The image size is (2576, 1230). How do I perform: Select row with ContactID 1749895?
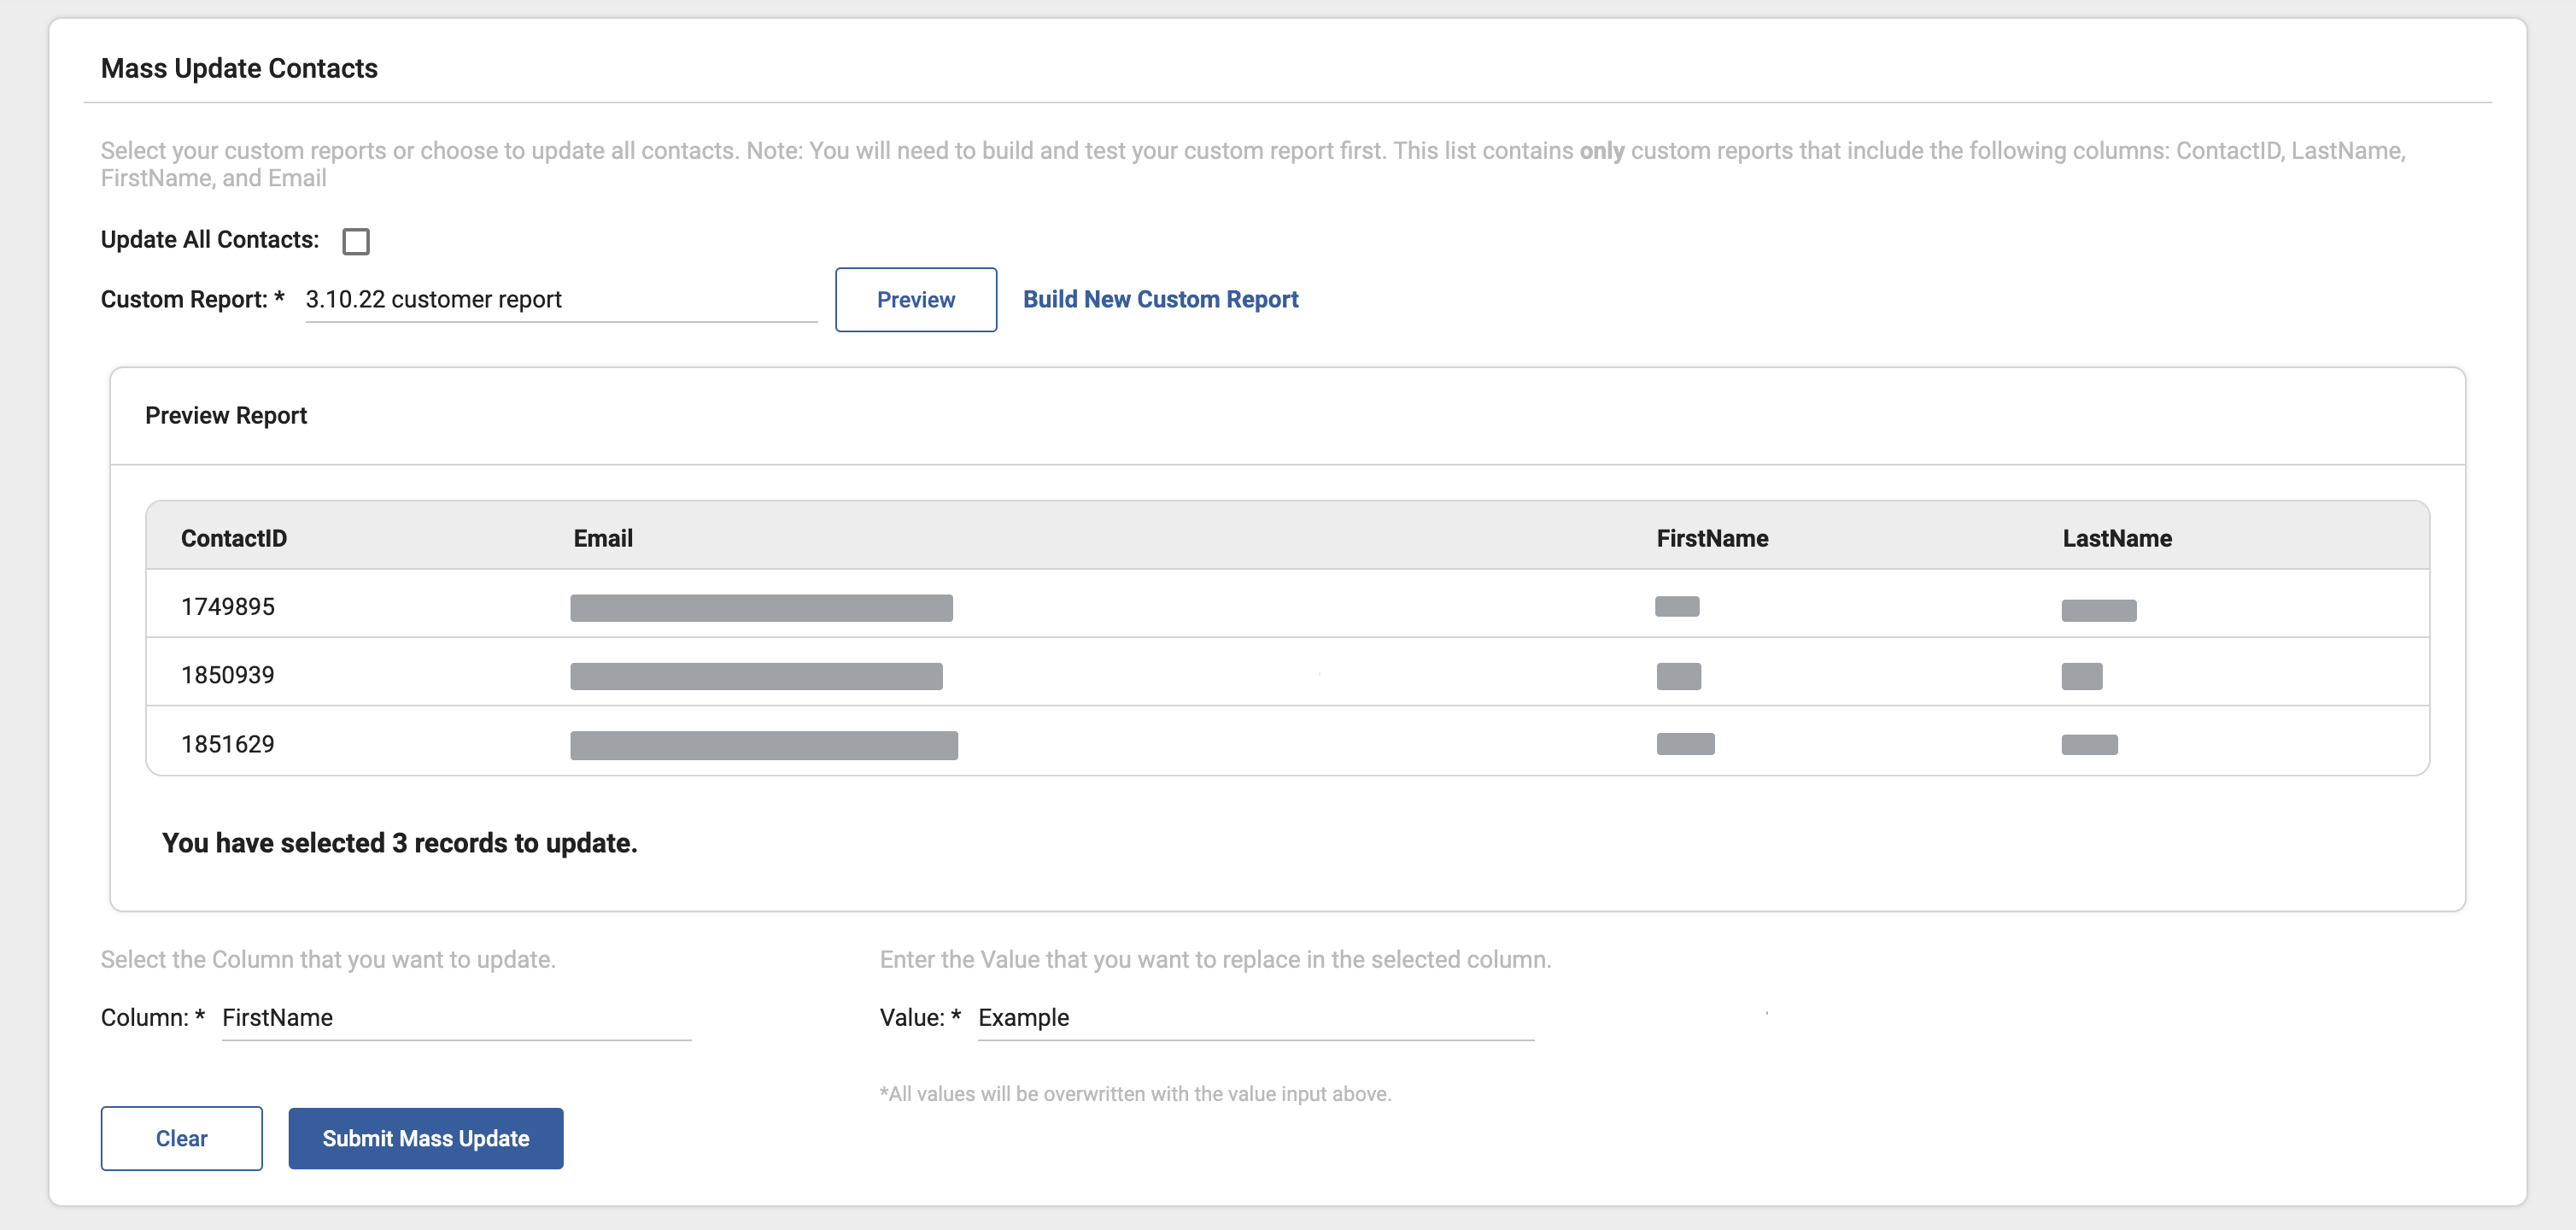pyautogui.click(x=227, y=607)
